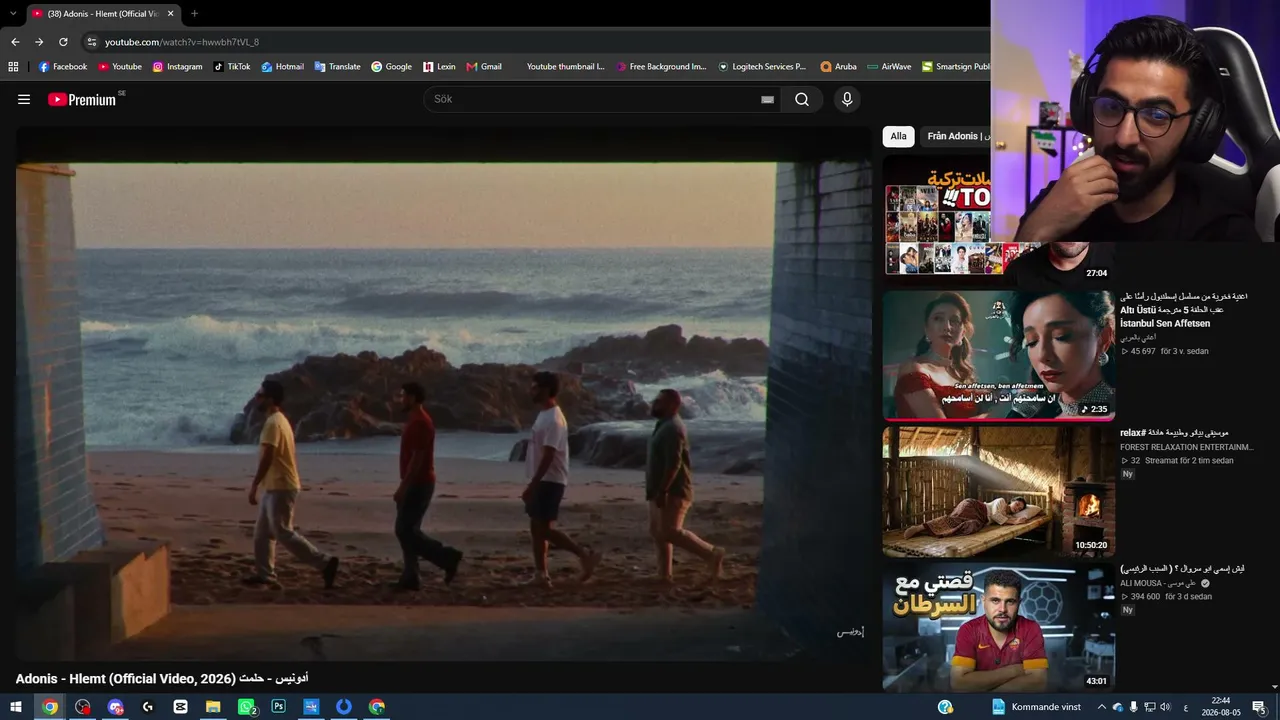Viewport: 1280px width, 720px height.
Task: Select the Alla filter chip
Action: pyautogui.click(x=898, y=136)
